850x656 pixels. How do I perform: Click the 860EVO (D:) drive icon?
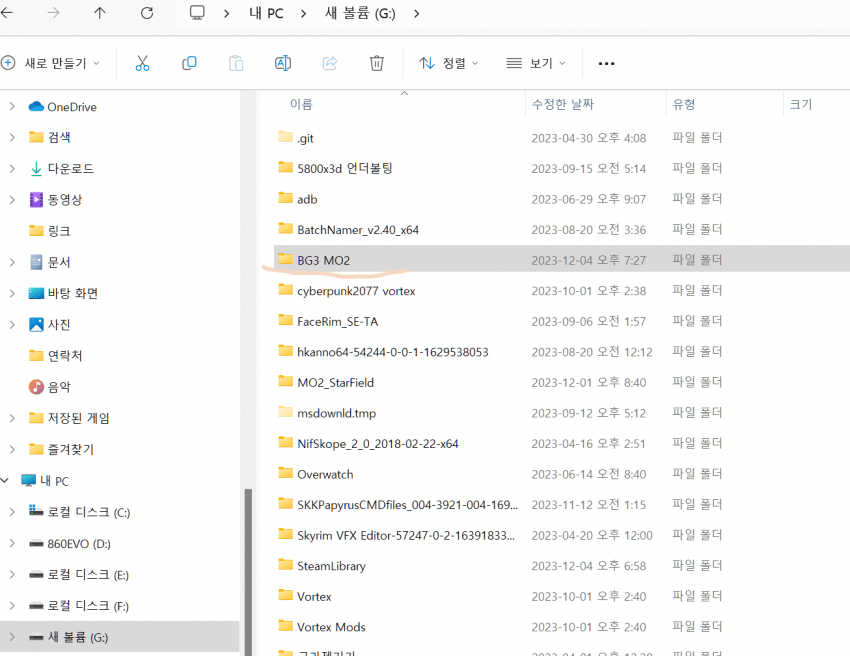[36, 543]
